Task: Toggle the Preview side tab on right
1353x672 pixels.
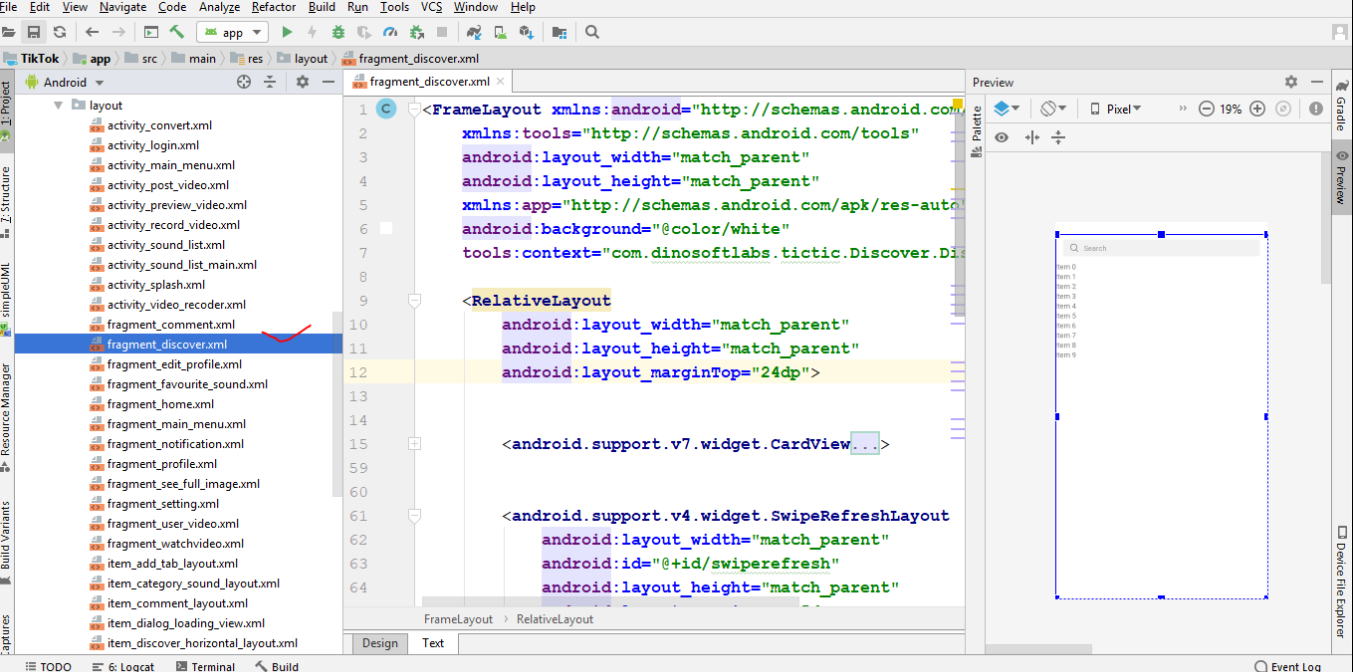Action: [1341, 178]
